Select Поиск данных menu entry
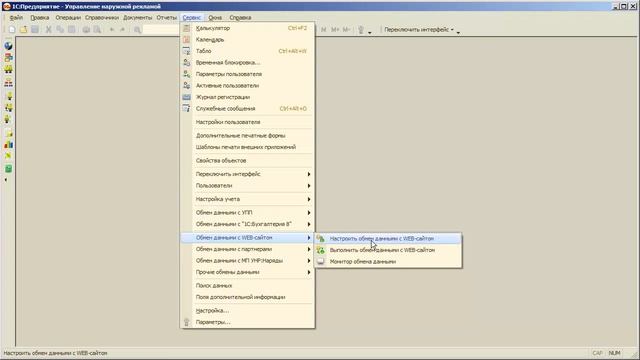This screenshot has height=360, width=640. 247,286
